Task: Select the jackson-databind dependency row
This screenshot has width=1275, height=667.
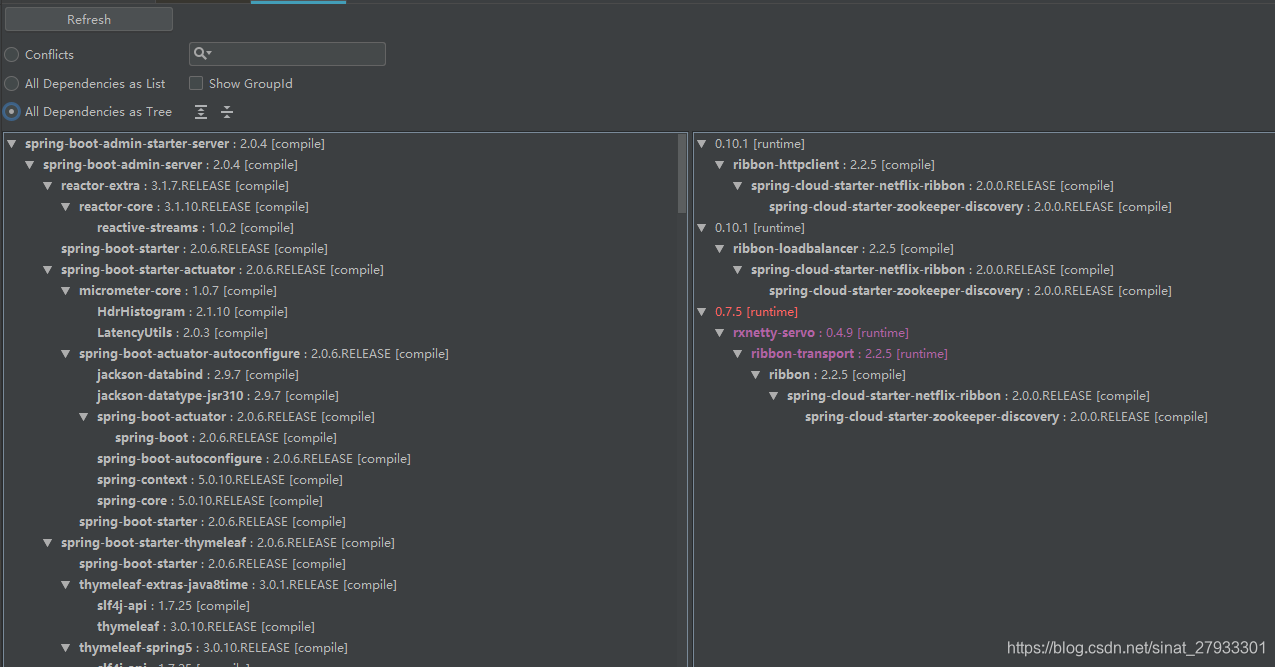Action: click(x=149, y=375)
